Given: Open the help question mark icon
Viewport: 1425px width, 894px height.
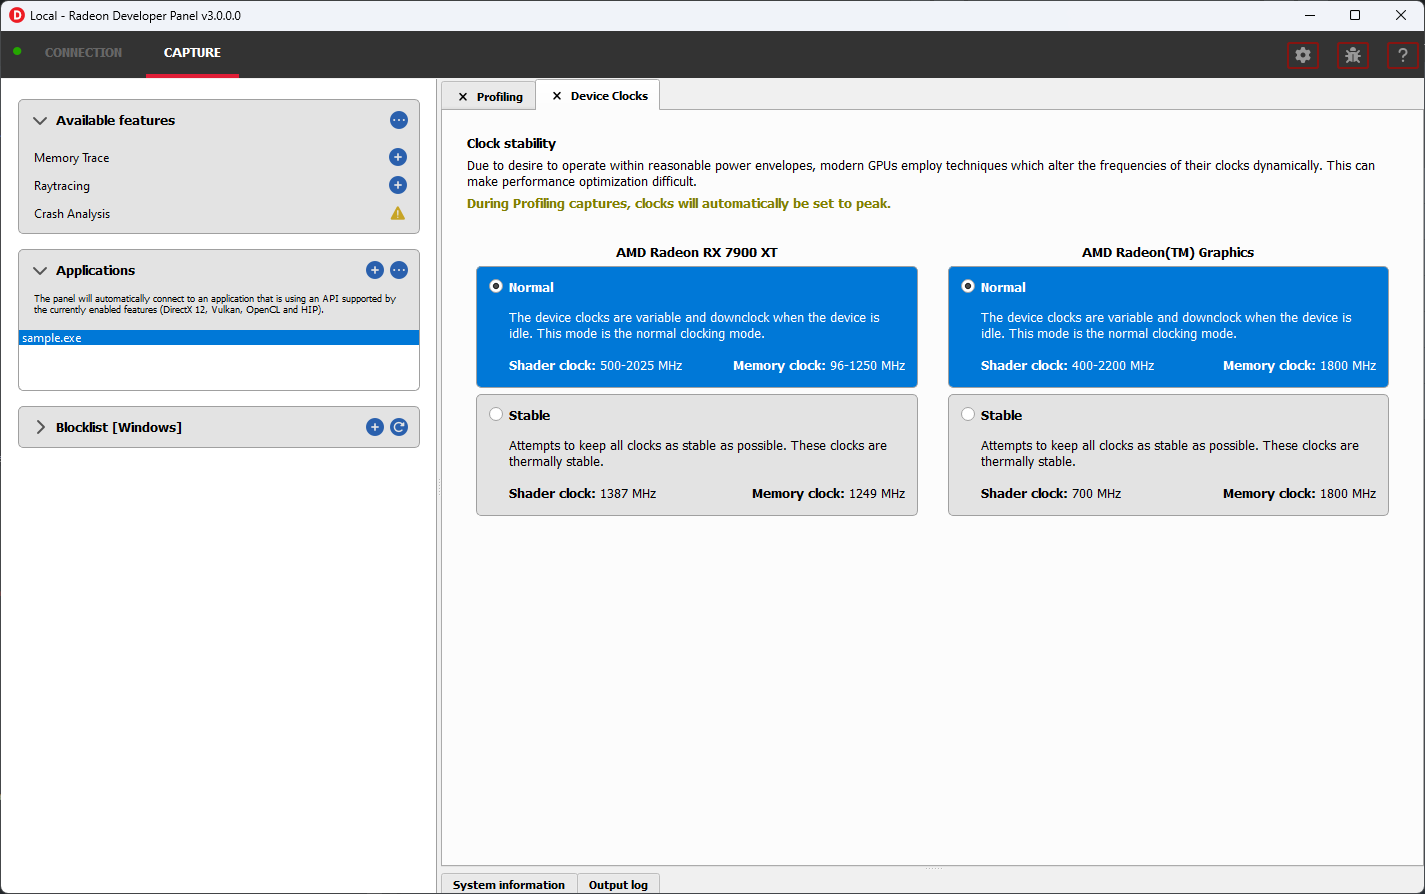Looking at the screenshot, I should (1403, 55).
